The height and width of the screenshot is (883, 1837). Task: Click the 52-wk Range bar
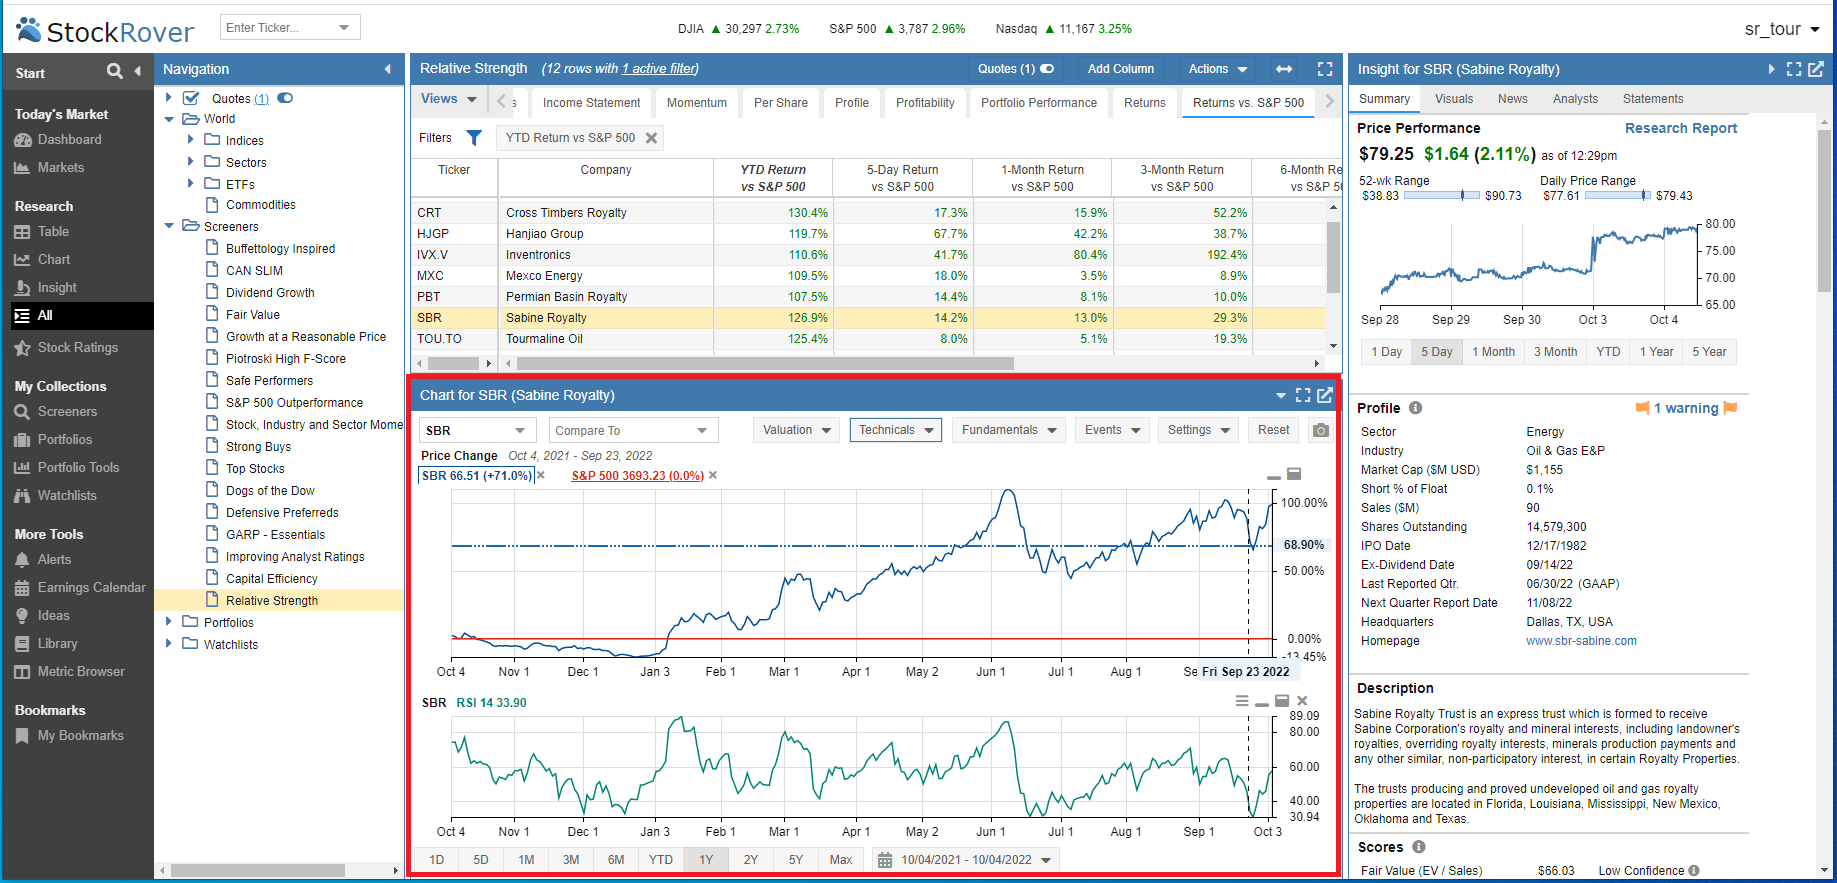pos(1441,196)
